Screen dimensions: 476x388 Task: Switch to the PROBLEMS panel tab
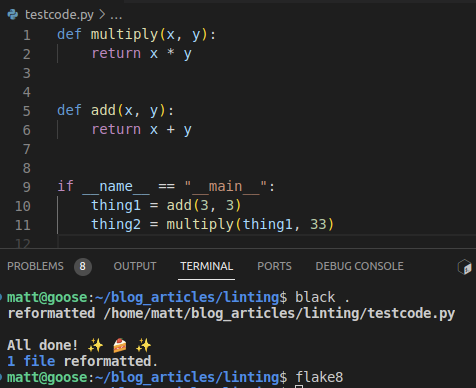pos(35,266)
